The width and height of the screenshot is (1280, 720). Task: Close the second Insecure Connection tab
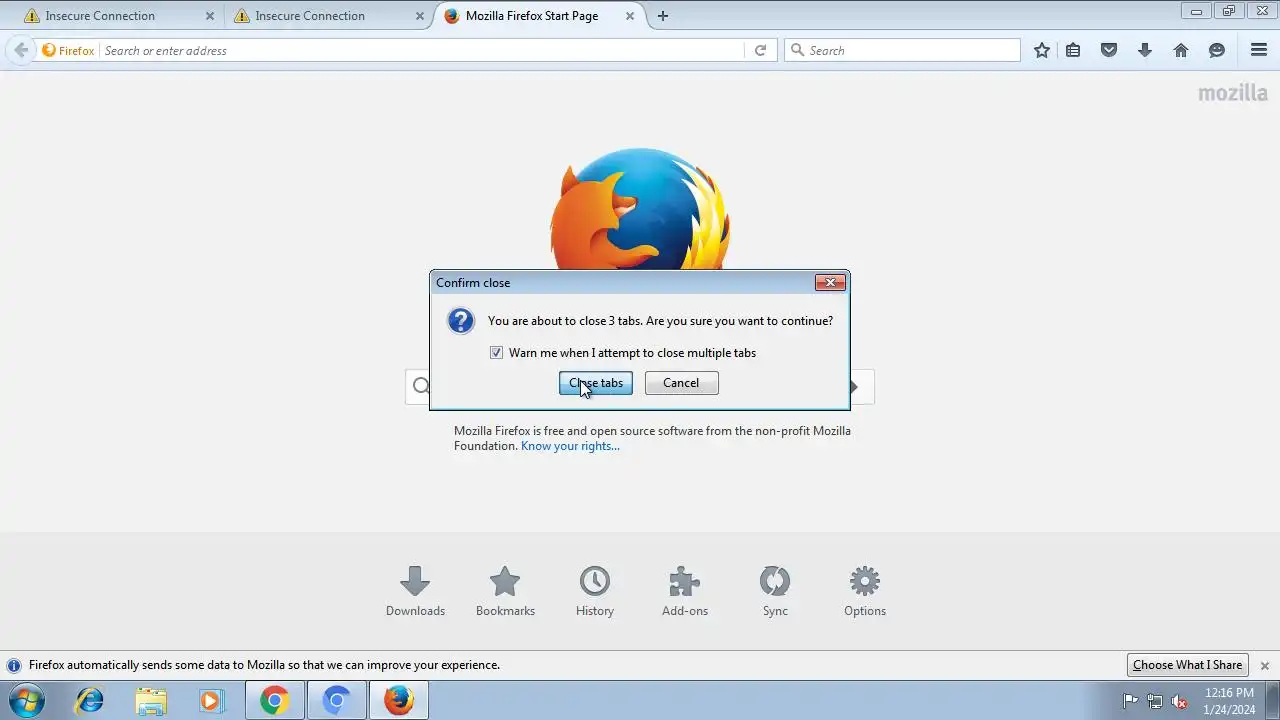(419, 16)
